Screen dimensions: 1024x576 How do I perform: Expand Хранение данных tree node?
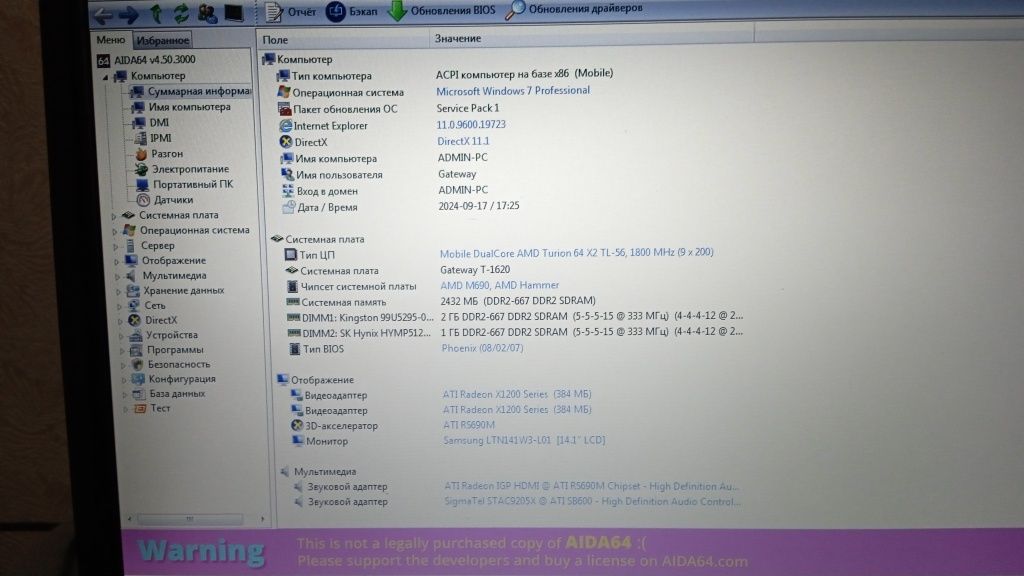pos(119,291)
